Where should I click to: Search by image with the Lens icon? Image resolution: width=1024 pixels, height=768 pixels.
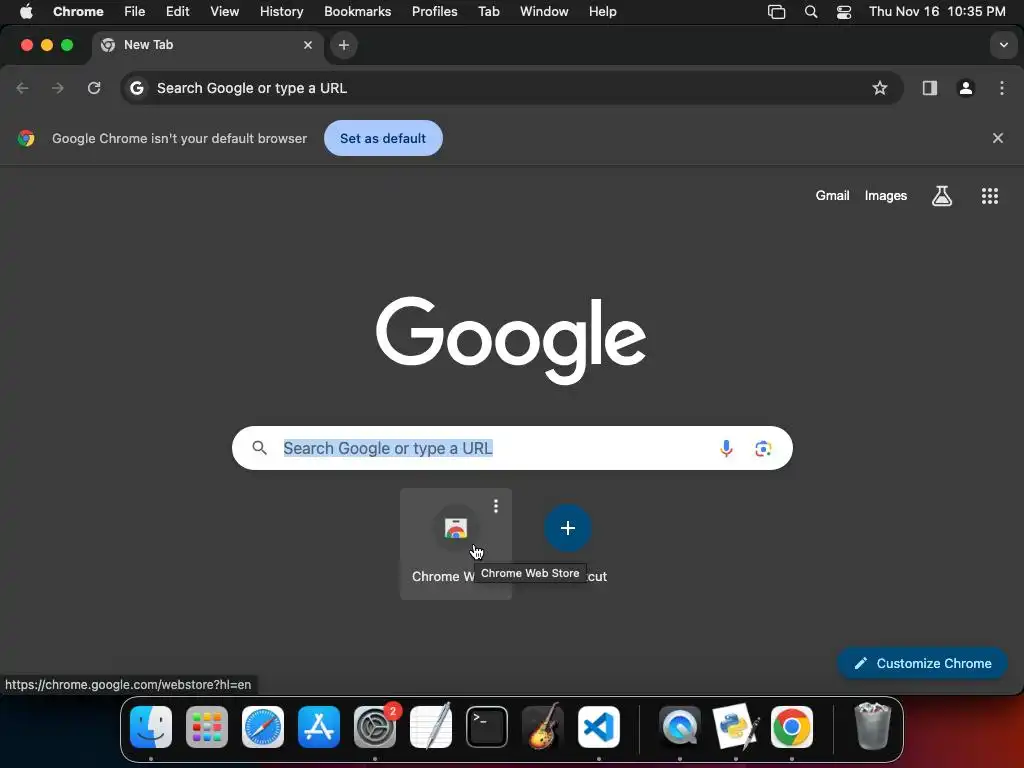(763, 449)
